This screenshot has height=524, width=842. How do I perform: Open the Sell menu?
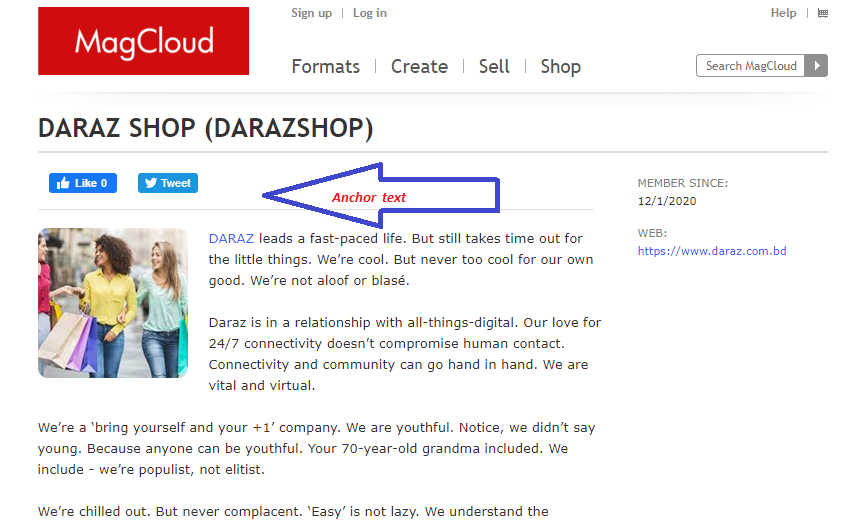494,67
